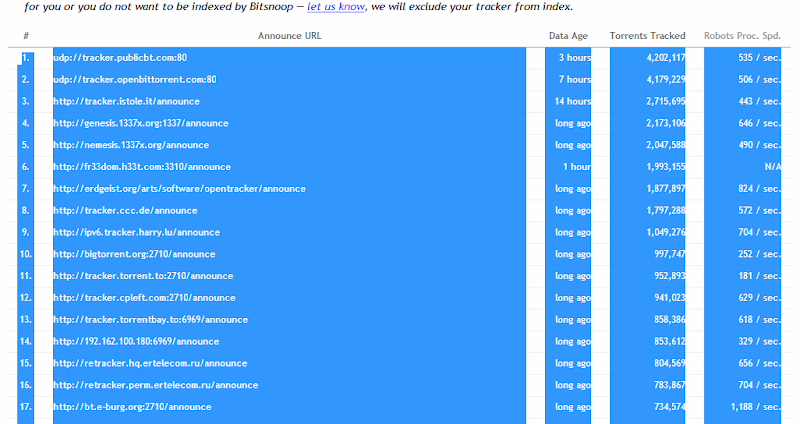Sort by the Torrents Tracked column header
Viewport: 800px width, 424px height.
[647, 36]
